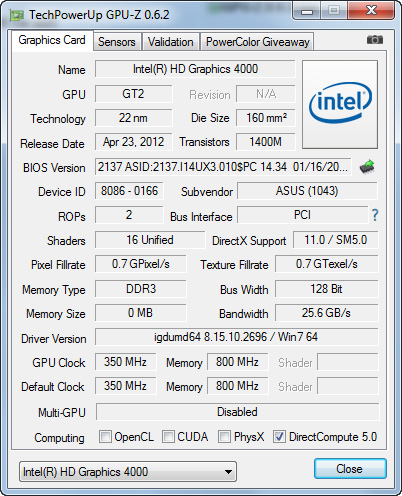Uncheck the DirectCompute 5.0 checkbox
The width and height of the screenshot is (402, 496).
click(279, 436)
